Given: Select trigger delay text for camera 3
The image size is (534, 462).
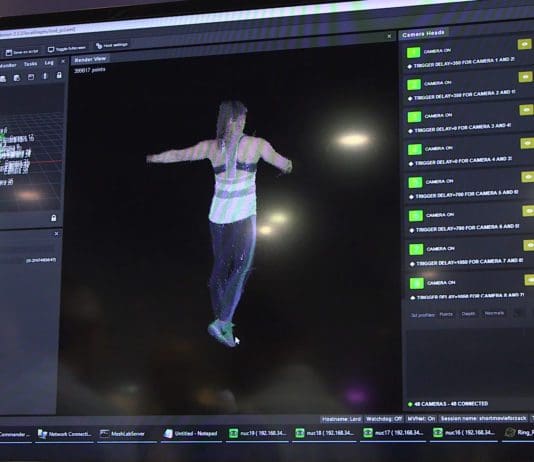Looking at the screenshot, I should 463,128.
